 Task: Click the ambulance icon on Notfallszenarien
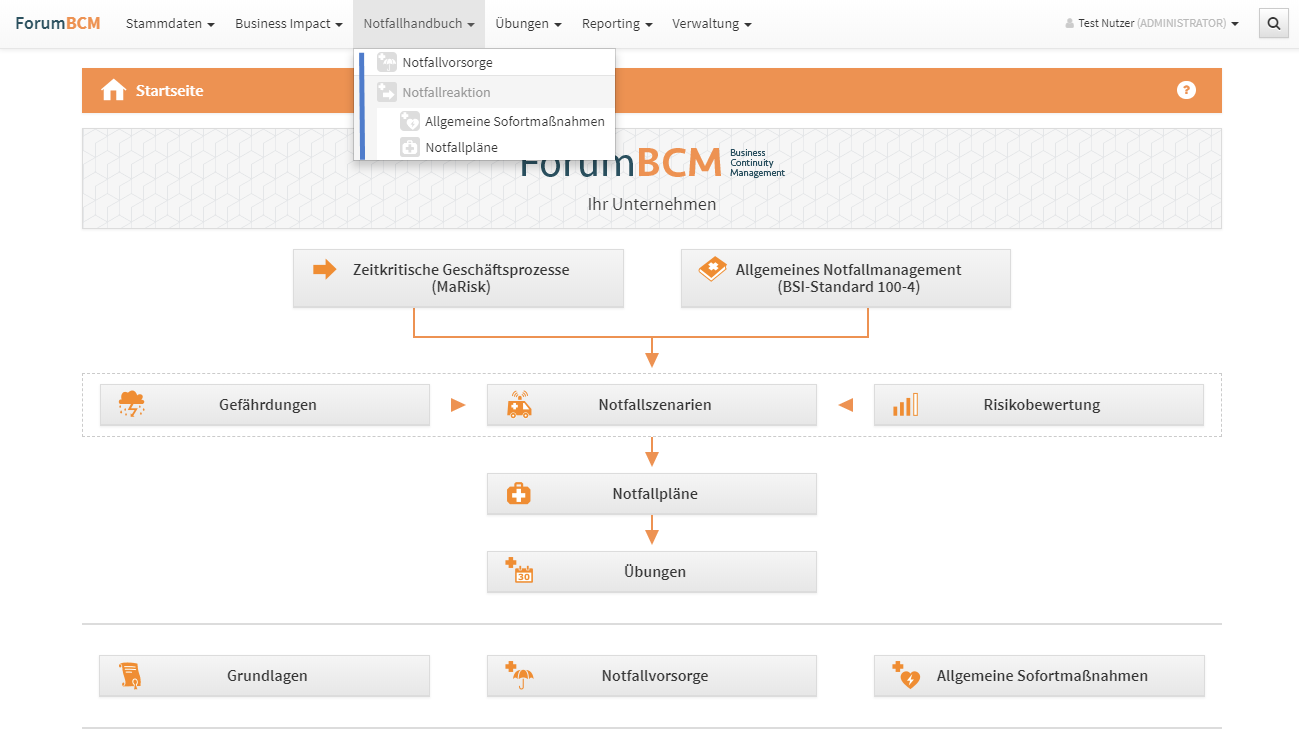pos(519,405)
